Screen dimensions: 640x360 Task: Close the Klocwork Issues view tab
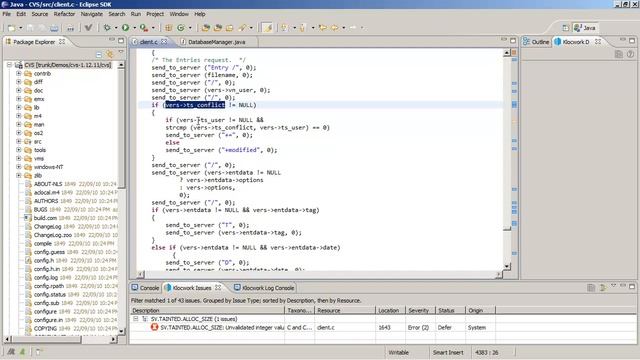pyautogui.click(x=218, y=287)
